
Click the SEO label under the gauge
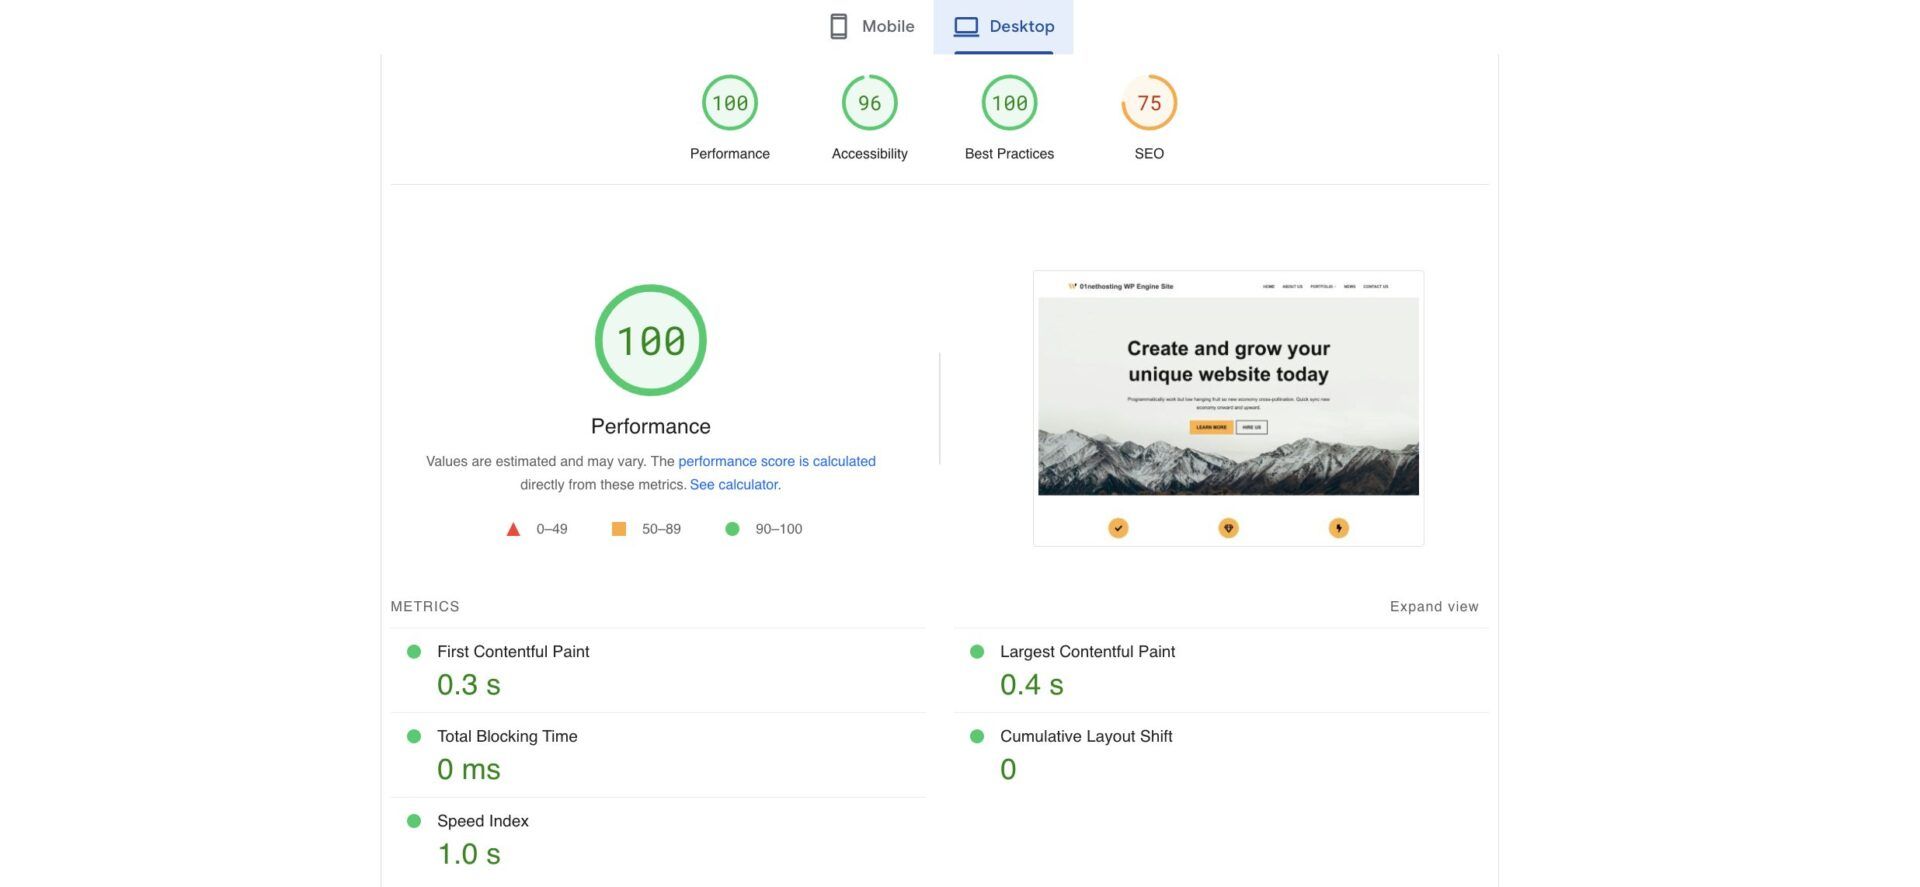1149,154
